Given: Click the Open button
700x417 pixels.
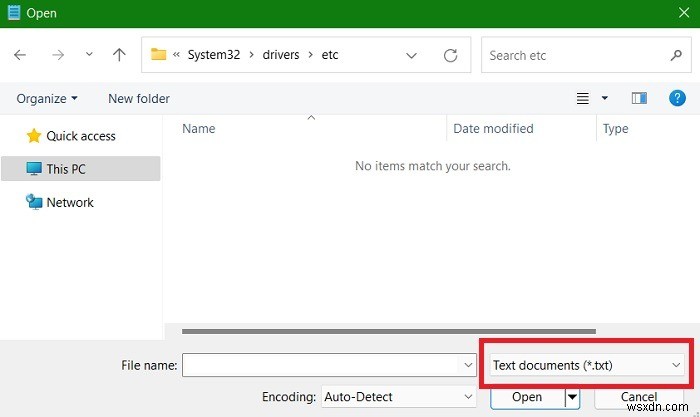Looking at the screenshot, I should tap(527, 397).
